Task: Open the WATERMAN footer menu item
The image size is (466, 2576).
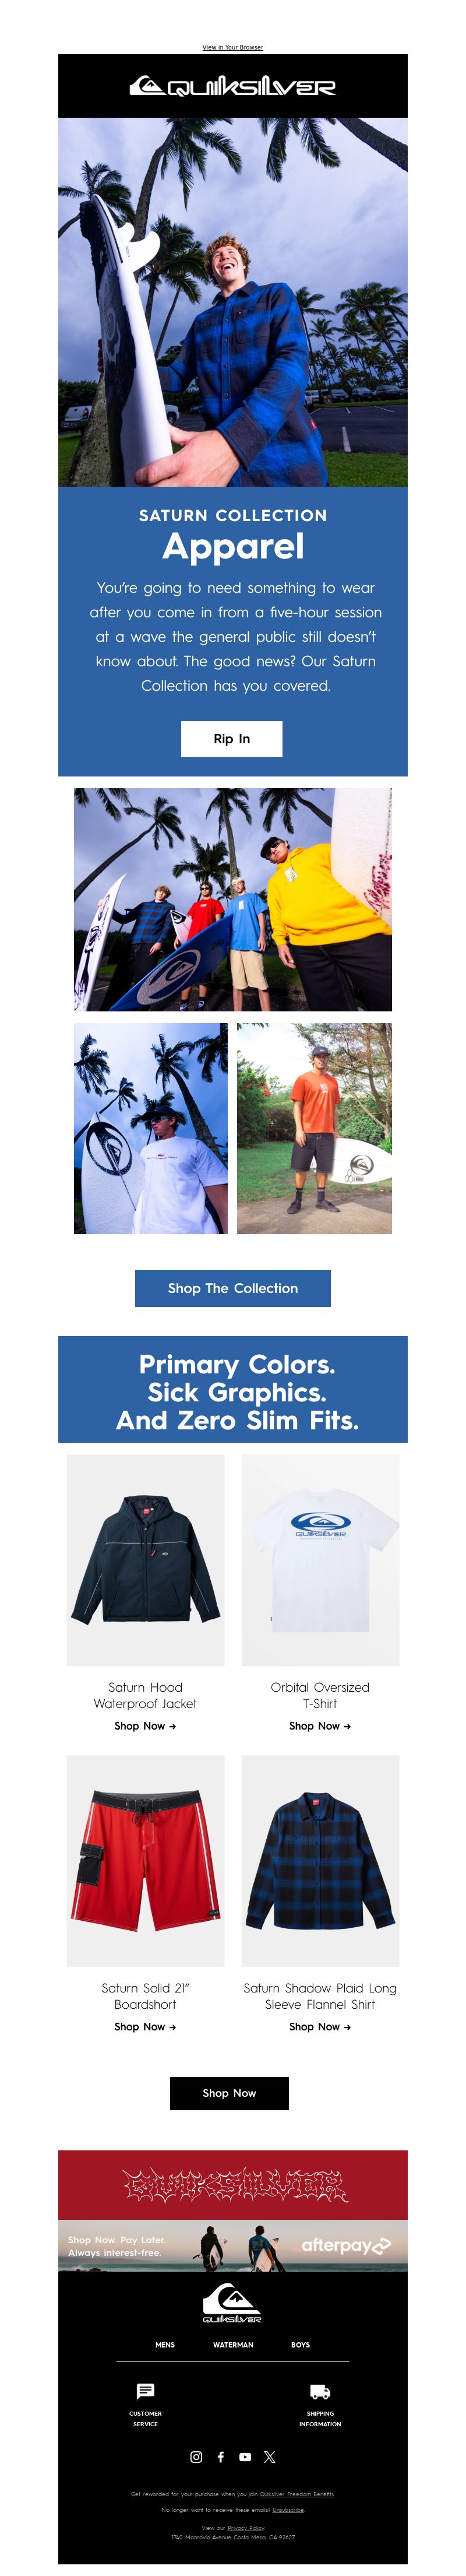Action: (233, 2344)
